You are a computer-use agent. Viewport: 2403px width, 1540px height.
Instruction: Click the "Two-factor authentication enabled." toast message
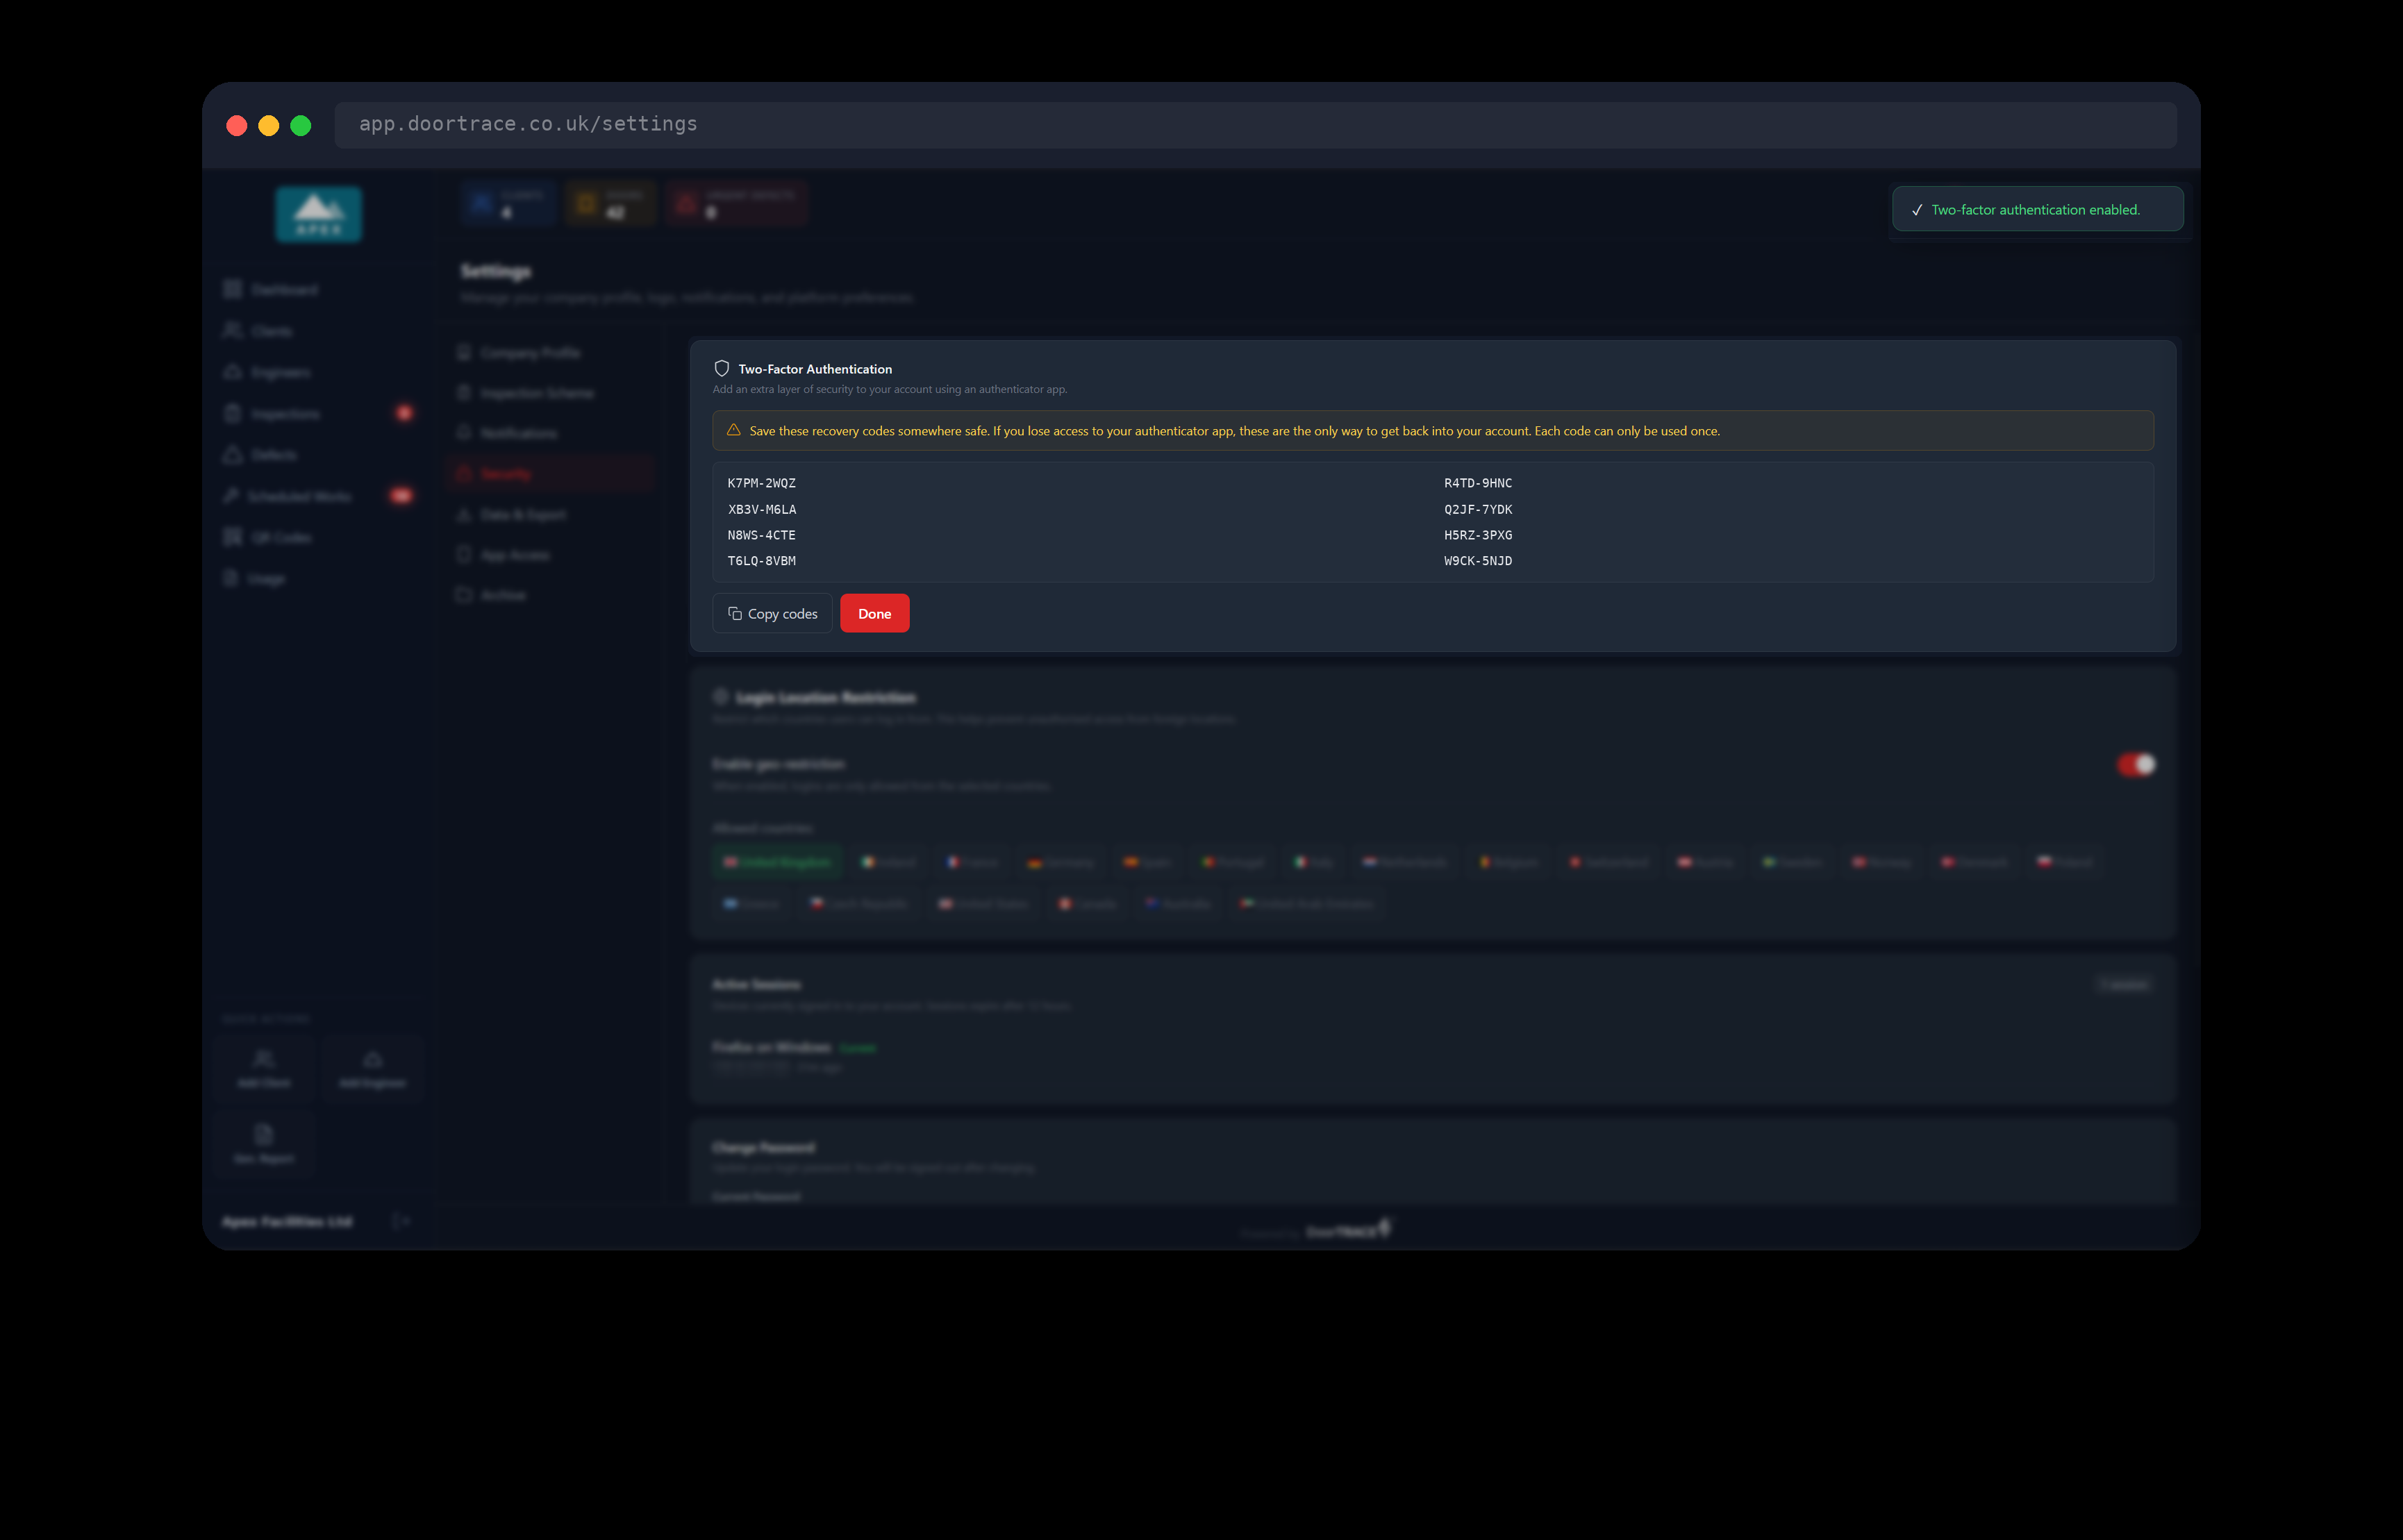pos(2035,210)
